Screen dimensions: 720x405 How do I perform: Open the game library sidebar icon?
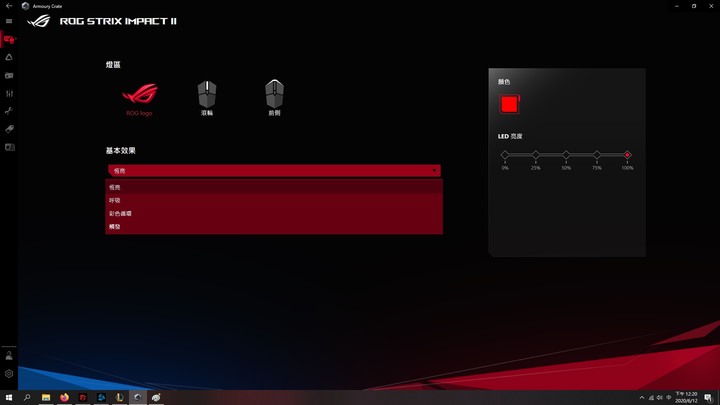[x=9, y=75]
